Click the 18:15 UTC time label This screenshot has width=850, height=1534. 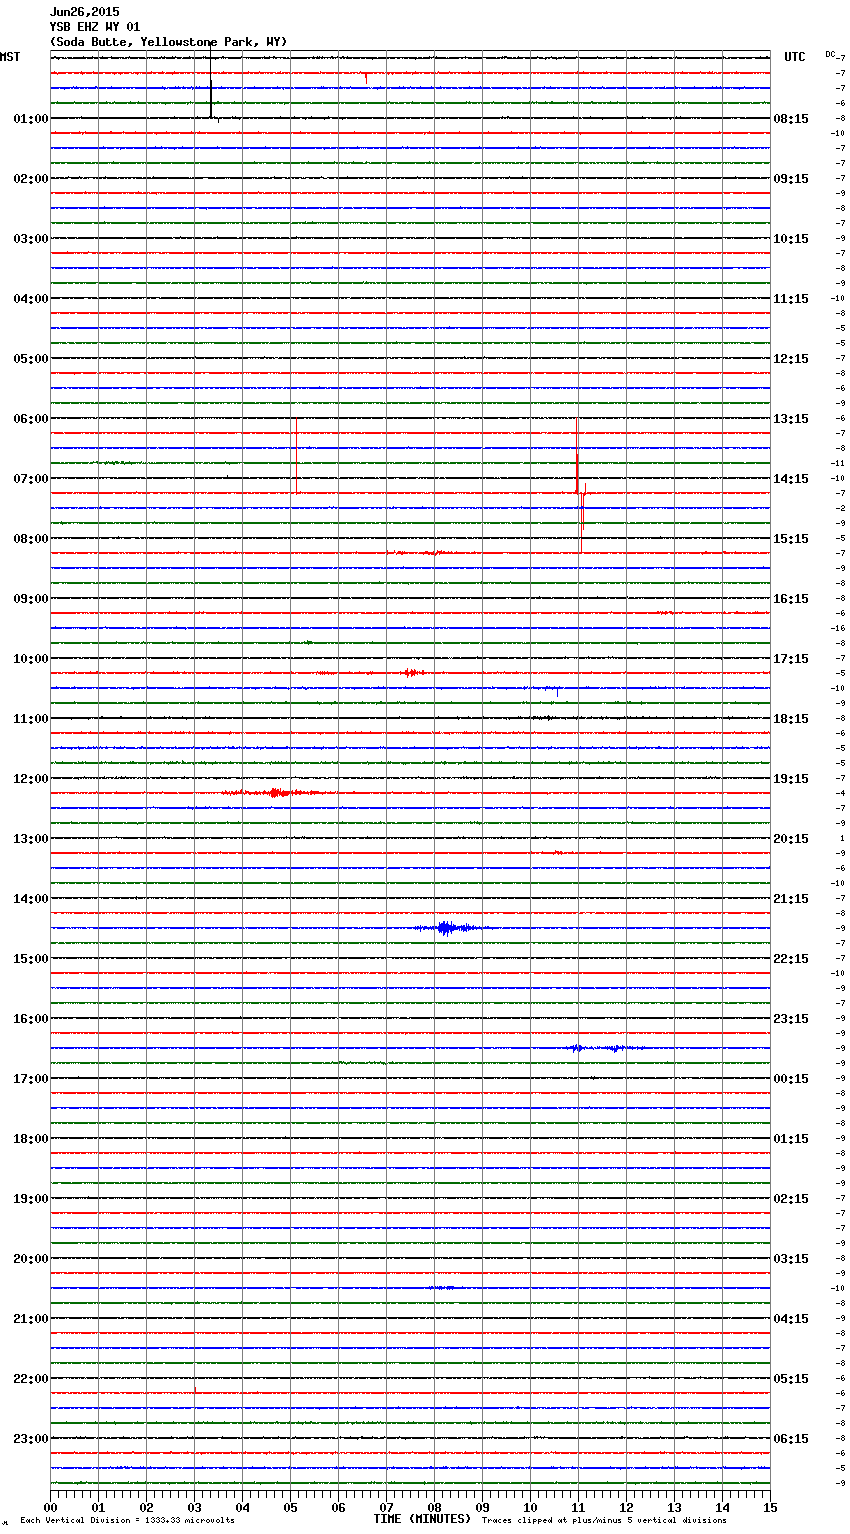[791, 719]
